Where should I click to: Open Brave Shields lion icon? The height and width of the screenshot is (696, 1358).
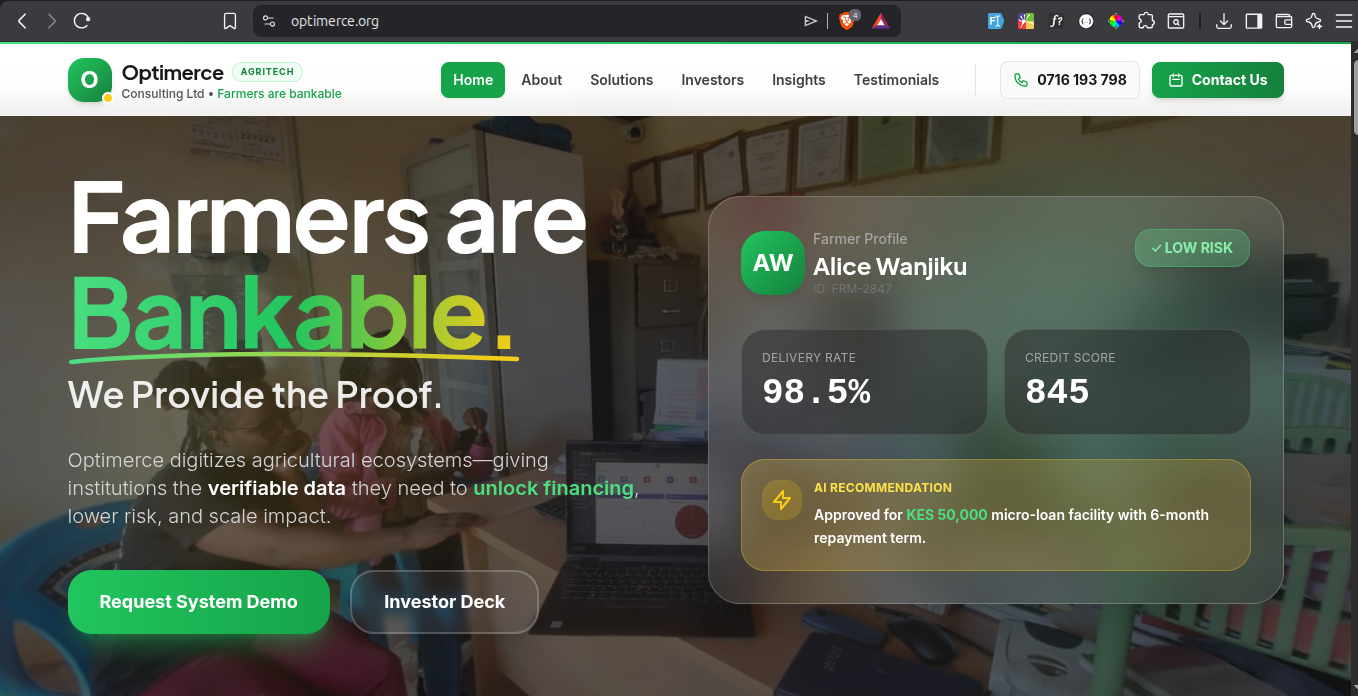click(847, 20)
